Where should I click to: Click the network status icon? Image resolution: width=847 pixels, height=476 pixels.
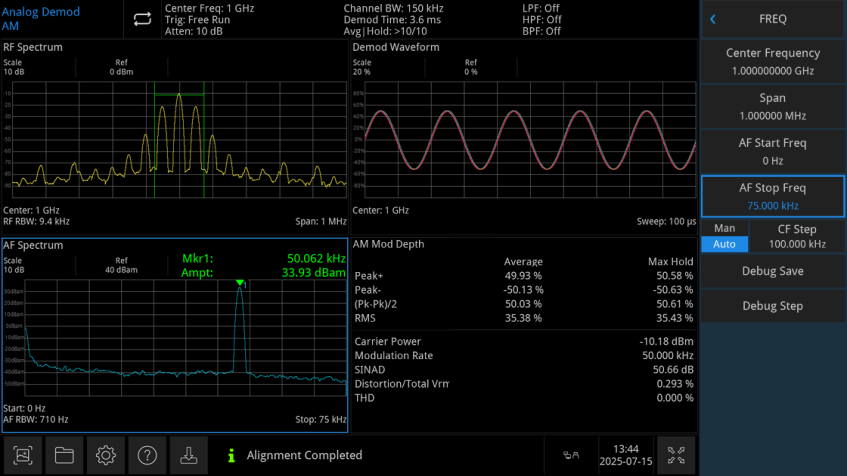571,455
